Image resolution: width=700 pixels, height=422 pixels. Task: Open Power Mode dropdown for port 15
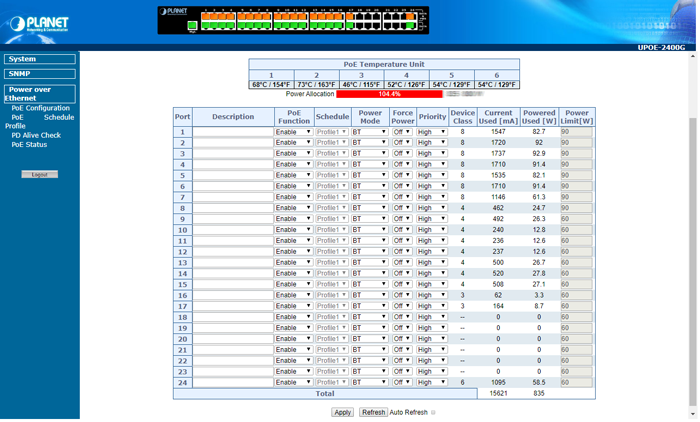pos(369,284)
